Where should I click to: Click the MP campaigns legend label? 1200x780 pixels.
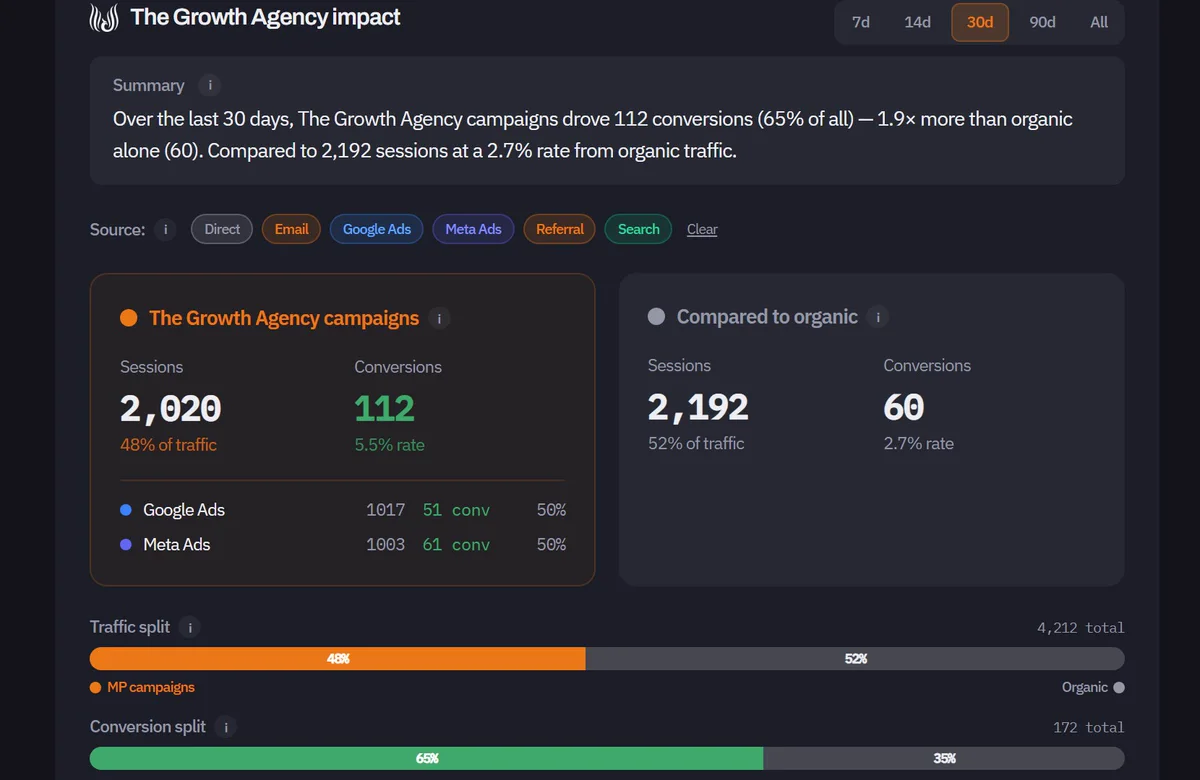(x=151, y=688)
